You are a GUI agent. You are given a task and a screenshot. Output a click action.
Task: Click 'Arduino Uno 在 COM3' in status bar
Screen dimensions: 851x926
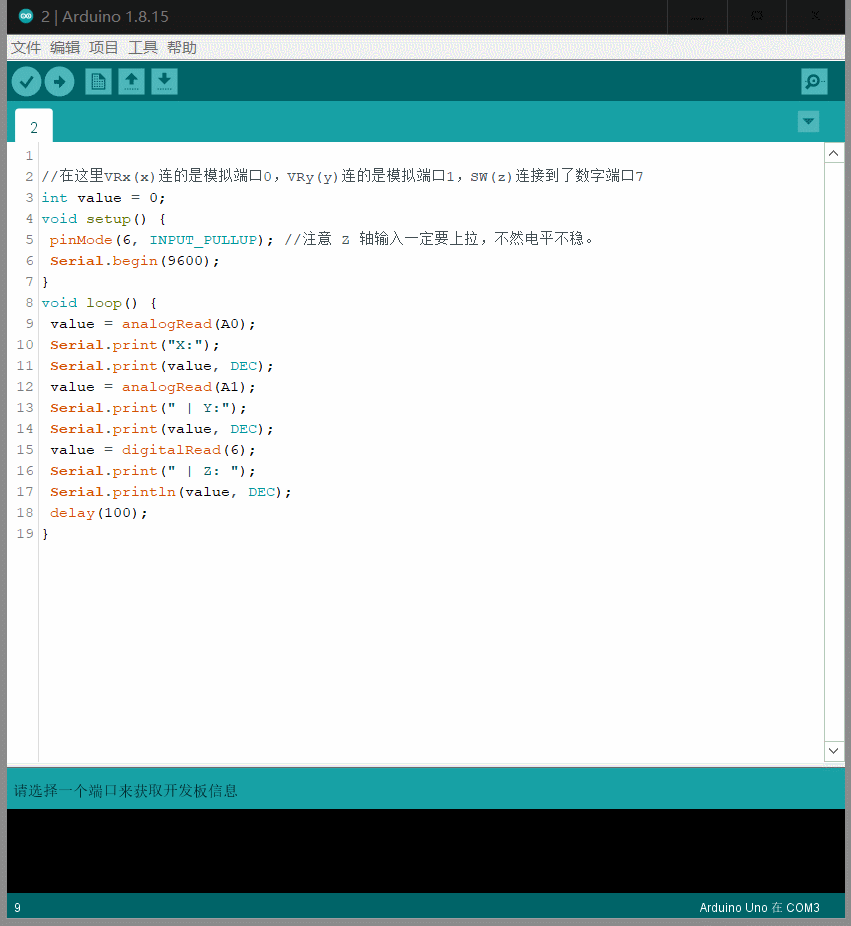pyautogui.click(x=759, y=908)
